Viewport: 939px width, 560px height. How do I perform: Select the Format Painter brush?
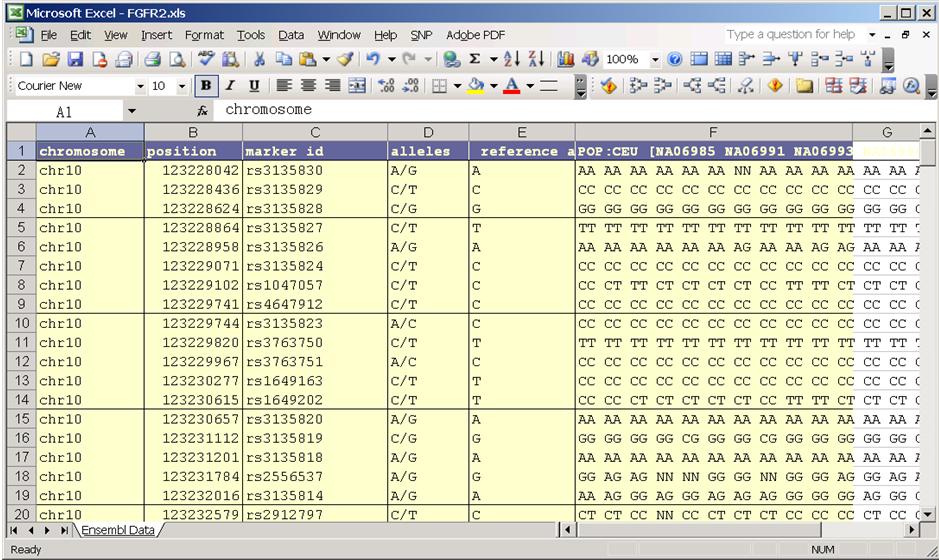(x=344, y=60)
